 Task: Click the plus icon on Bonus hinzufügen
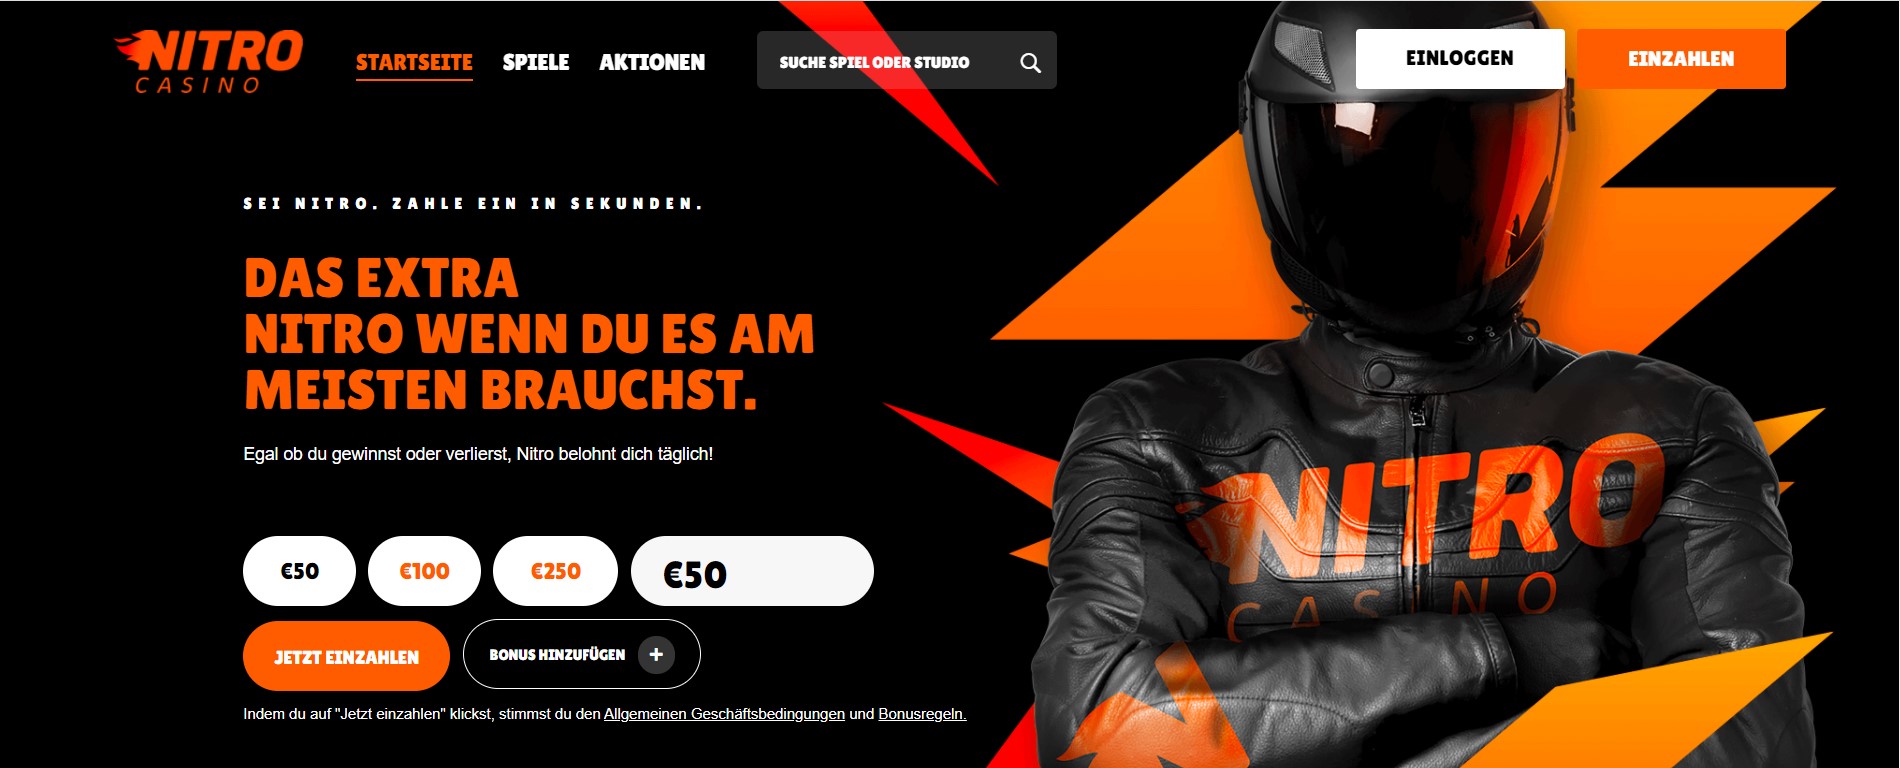point(656,655)
